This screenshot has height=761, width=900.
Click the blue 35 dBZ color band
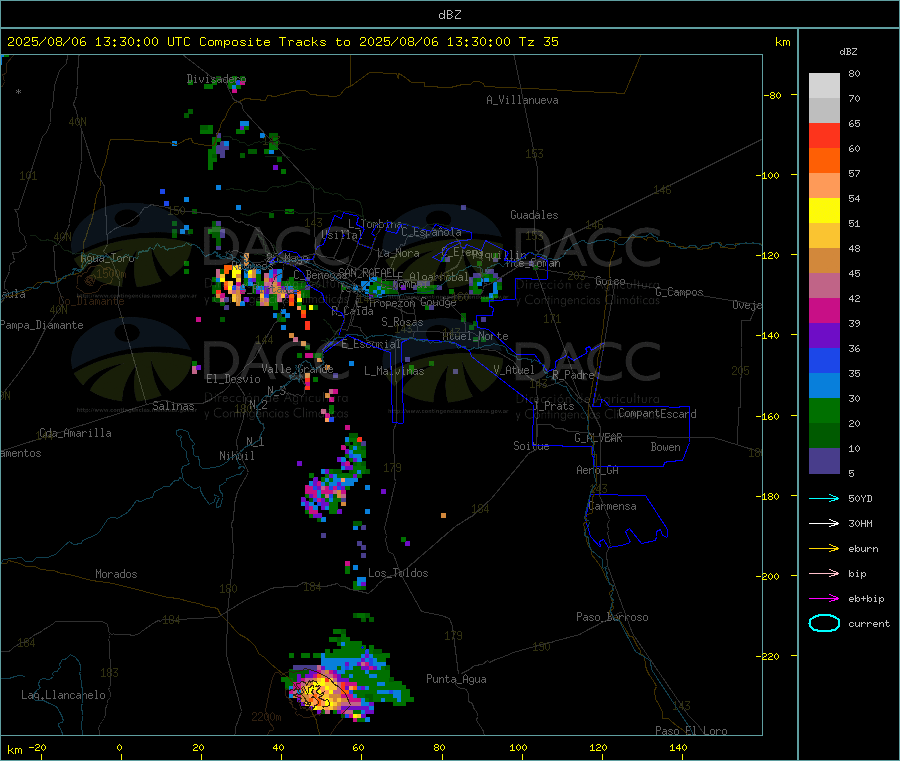(824, 360)
